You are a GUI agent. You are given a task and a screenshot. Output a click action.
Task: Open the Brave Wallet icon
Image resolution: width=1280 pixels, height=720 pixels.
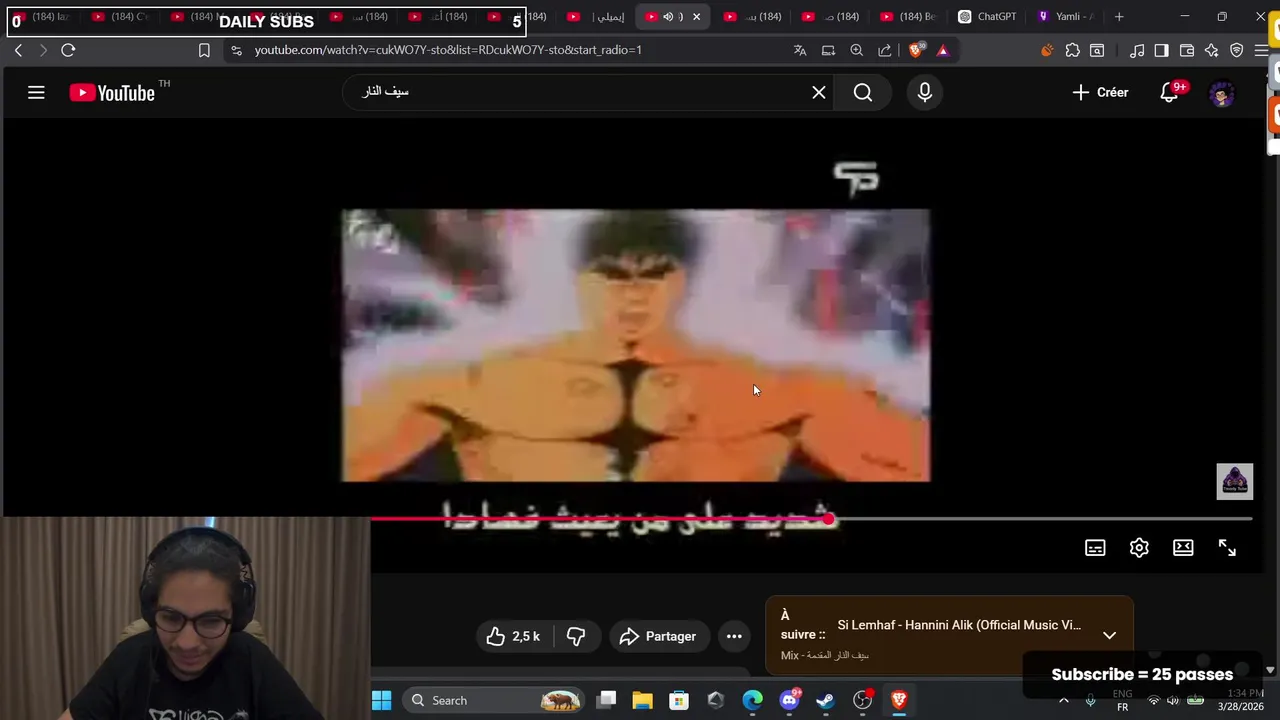(1187, 50)
